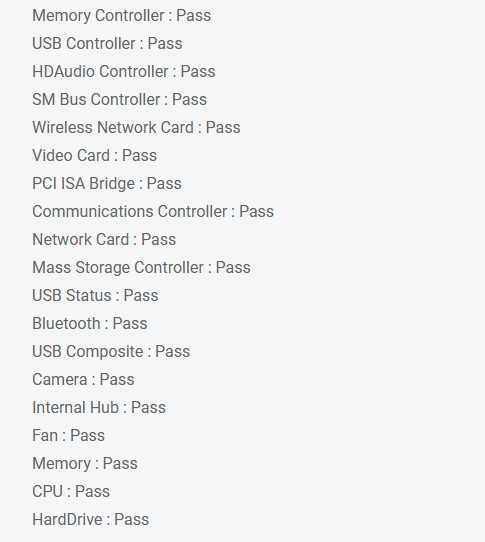Select the Communications Controller : Pass line
Viewport: 485px width, 542px height.
(x=153, y=212)
